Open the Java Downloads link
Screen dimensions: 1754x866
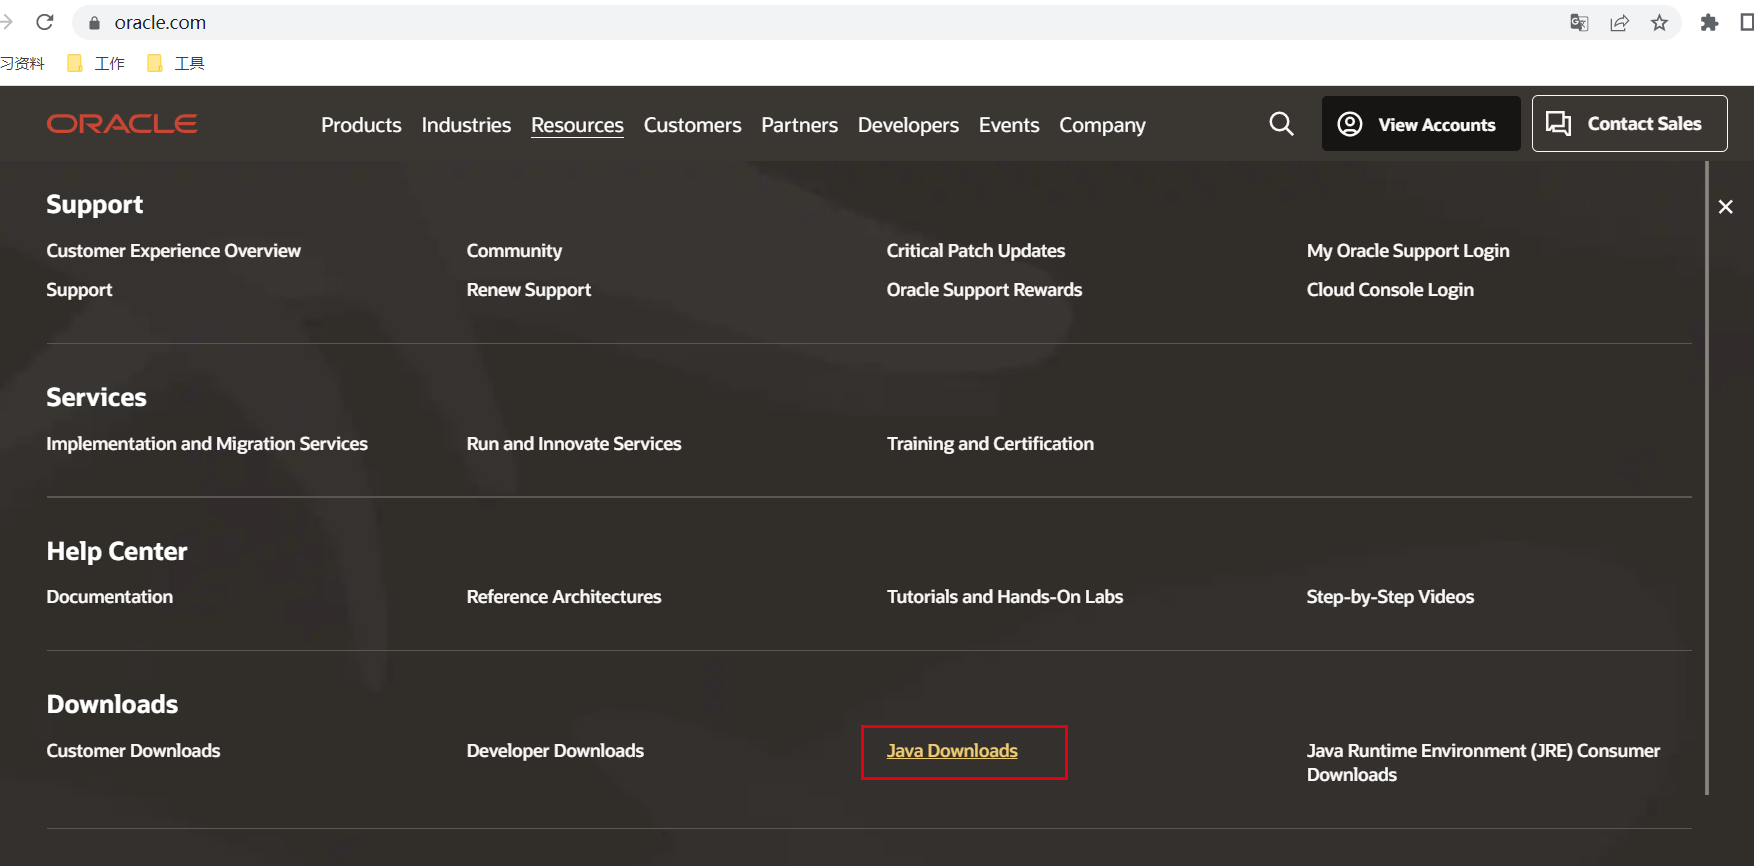pos(951,751)
